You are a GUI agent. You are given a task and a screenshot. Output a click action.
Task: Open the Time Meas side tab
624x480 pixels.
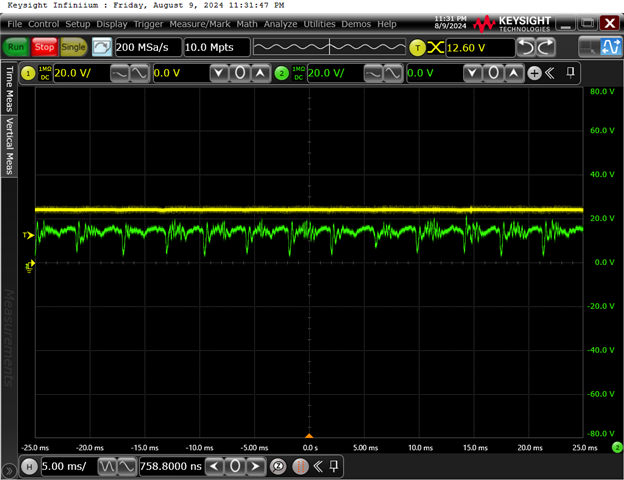tap(9, 89)
